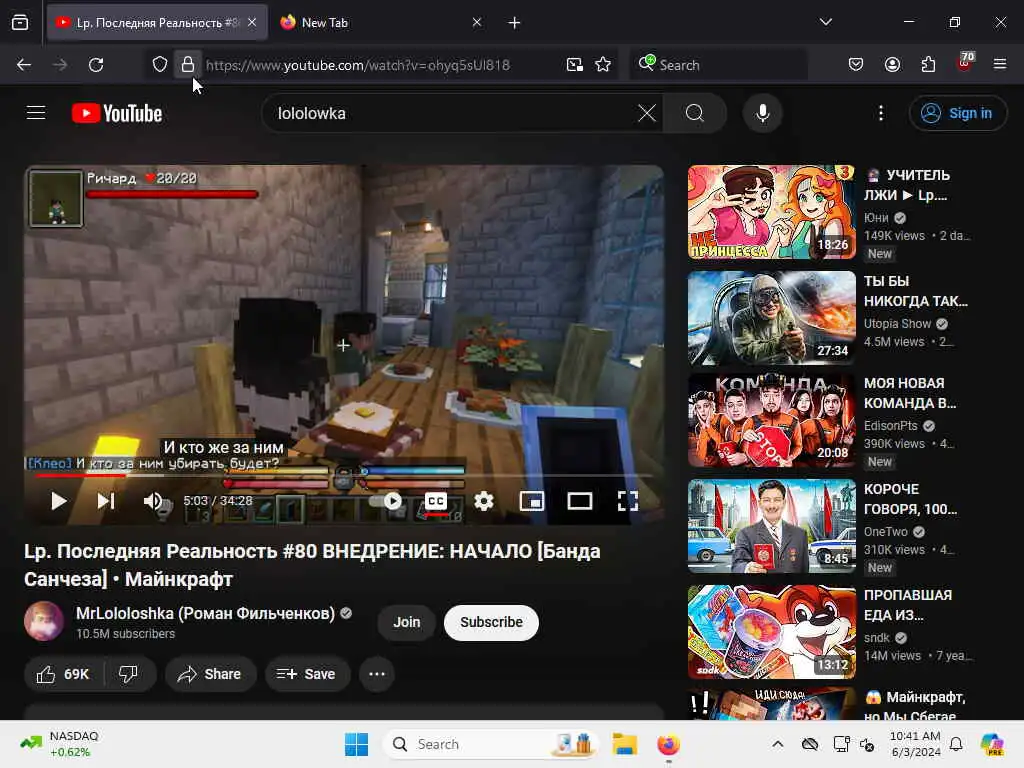The image size is (1024, 768).
Task: Show hidden system tray icons
Action: (x=777, y=744)
